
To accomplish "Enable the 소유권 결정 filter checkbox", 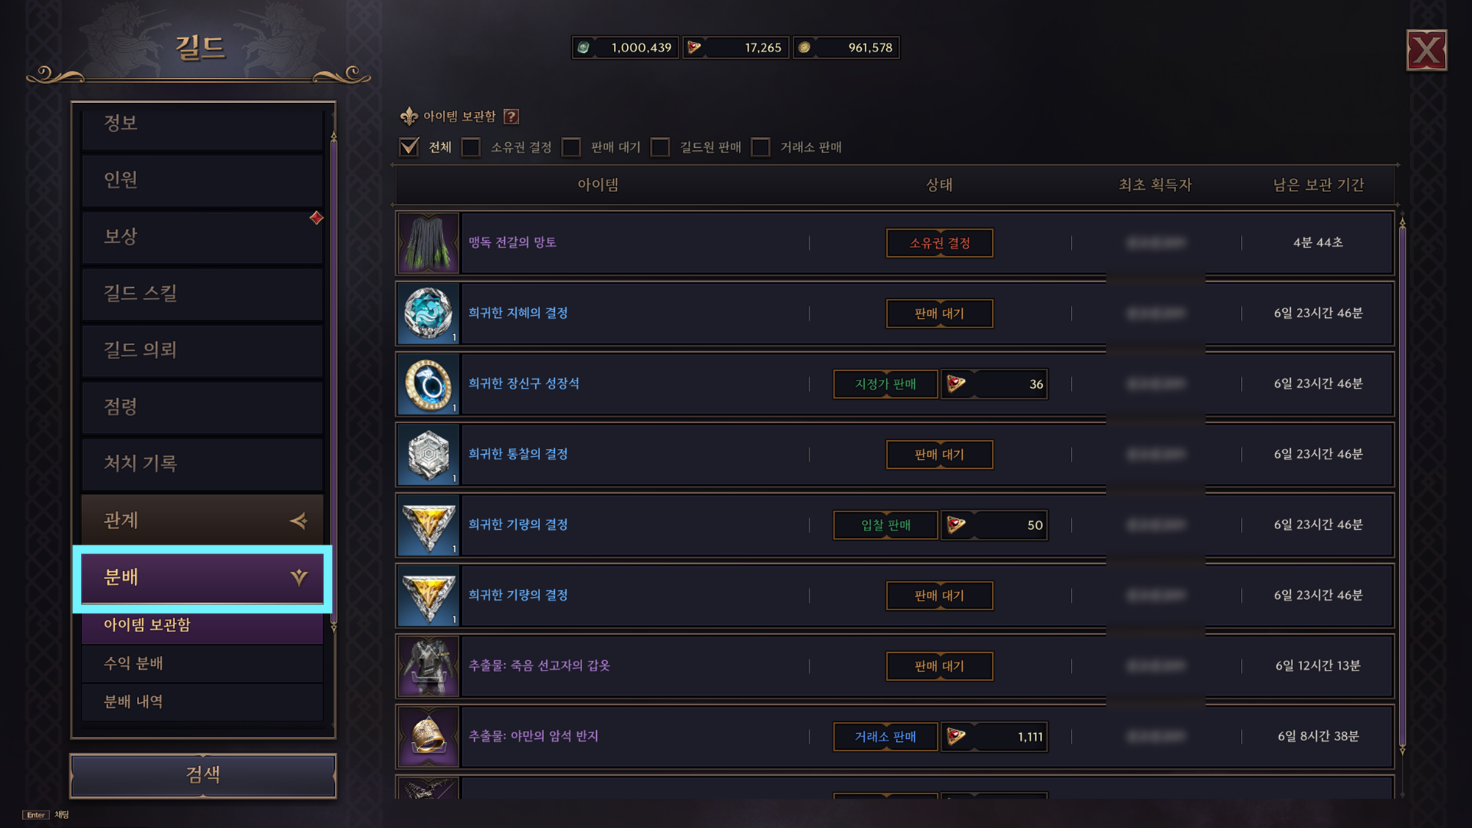I will (471, 147).
